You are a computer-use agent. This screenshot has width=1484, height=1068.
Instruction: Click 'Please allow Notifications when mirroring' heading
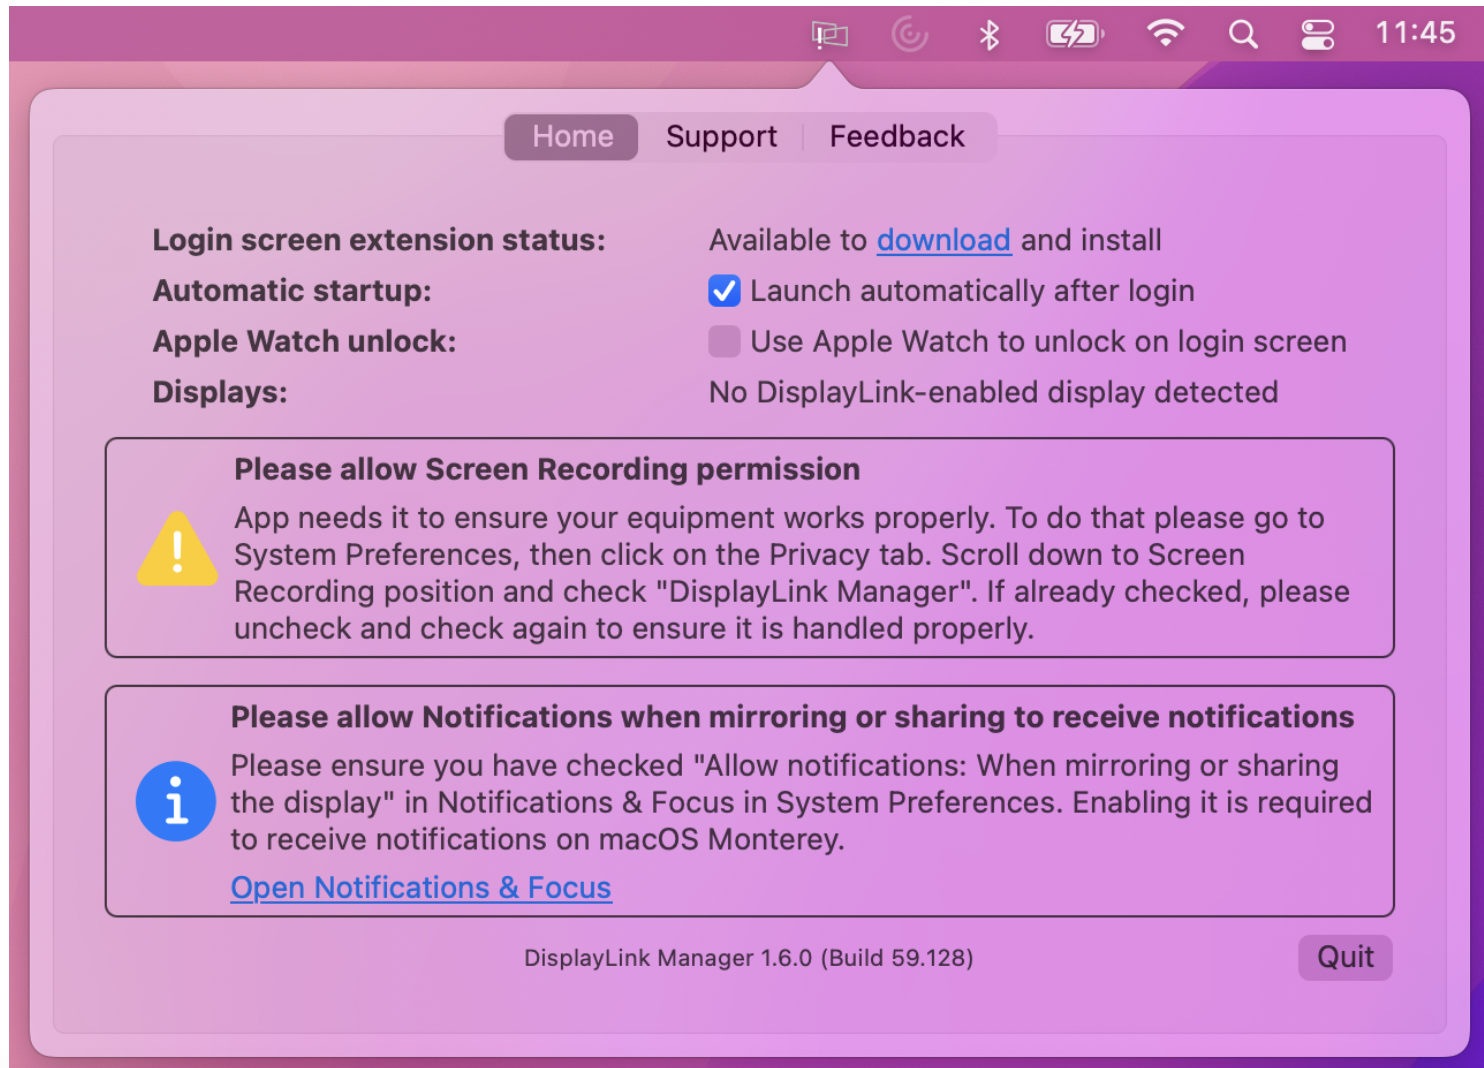click(x=792, y=717)
